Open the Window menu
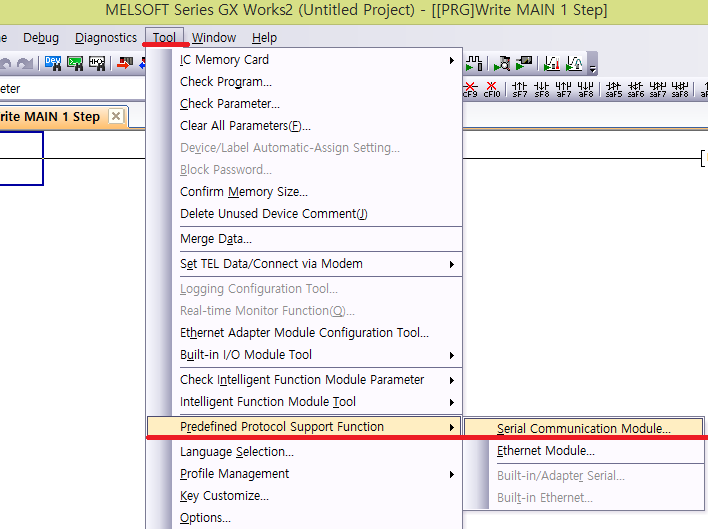This screenshot has width=708, height=529. [214, 37]
